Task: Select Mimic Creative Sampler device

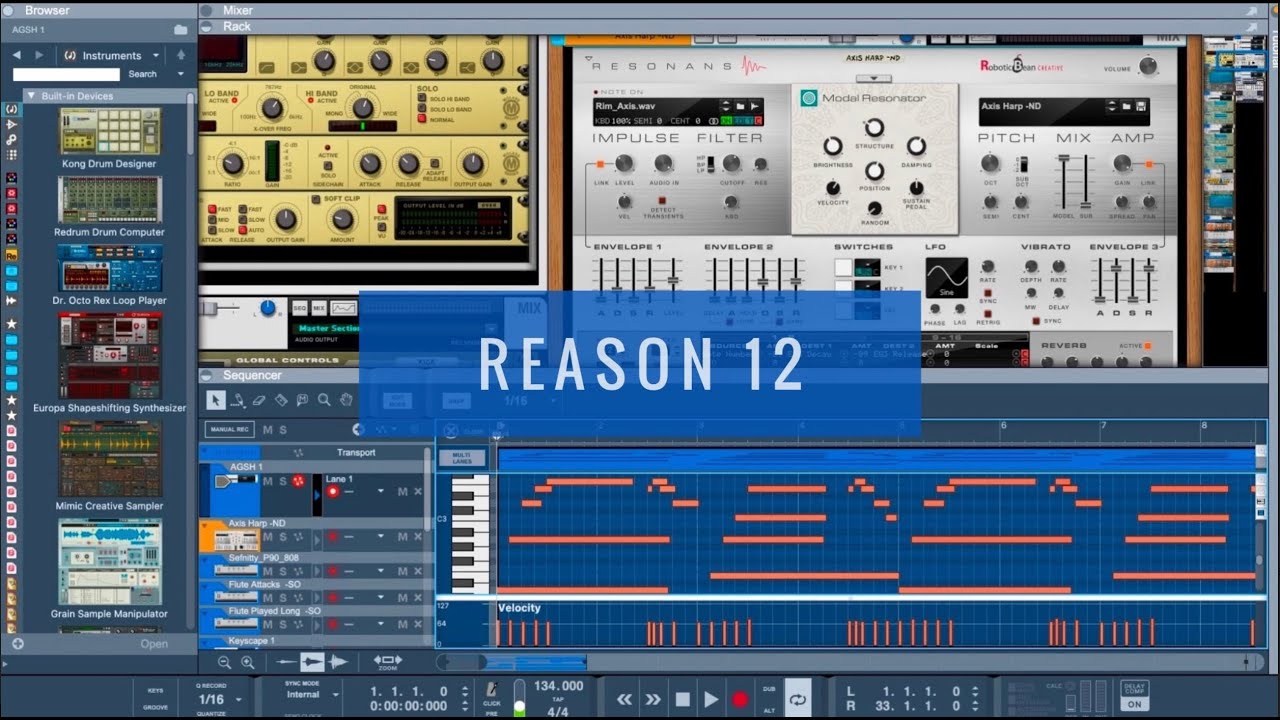Action: click(109, 465)
